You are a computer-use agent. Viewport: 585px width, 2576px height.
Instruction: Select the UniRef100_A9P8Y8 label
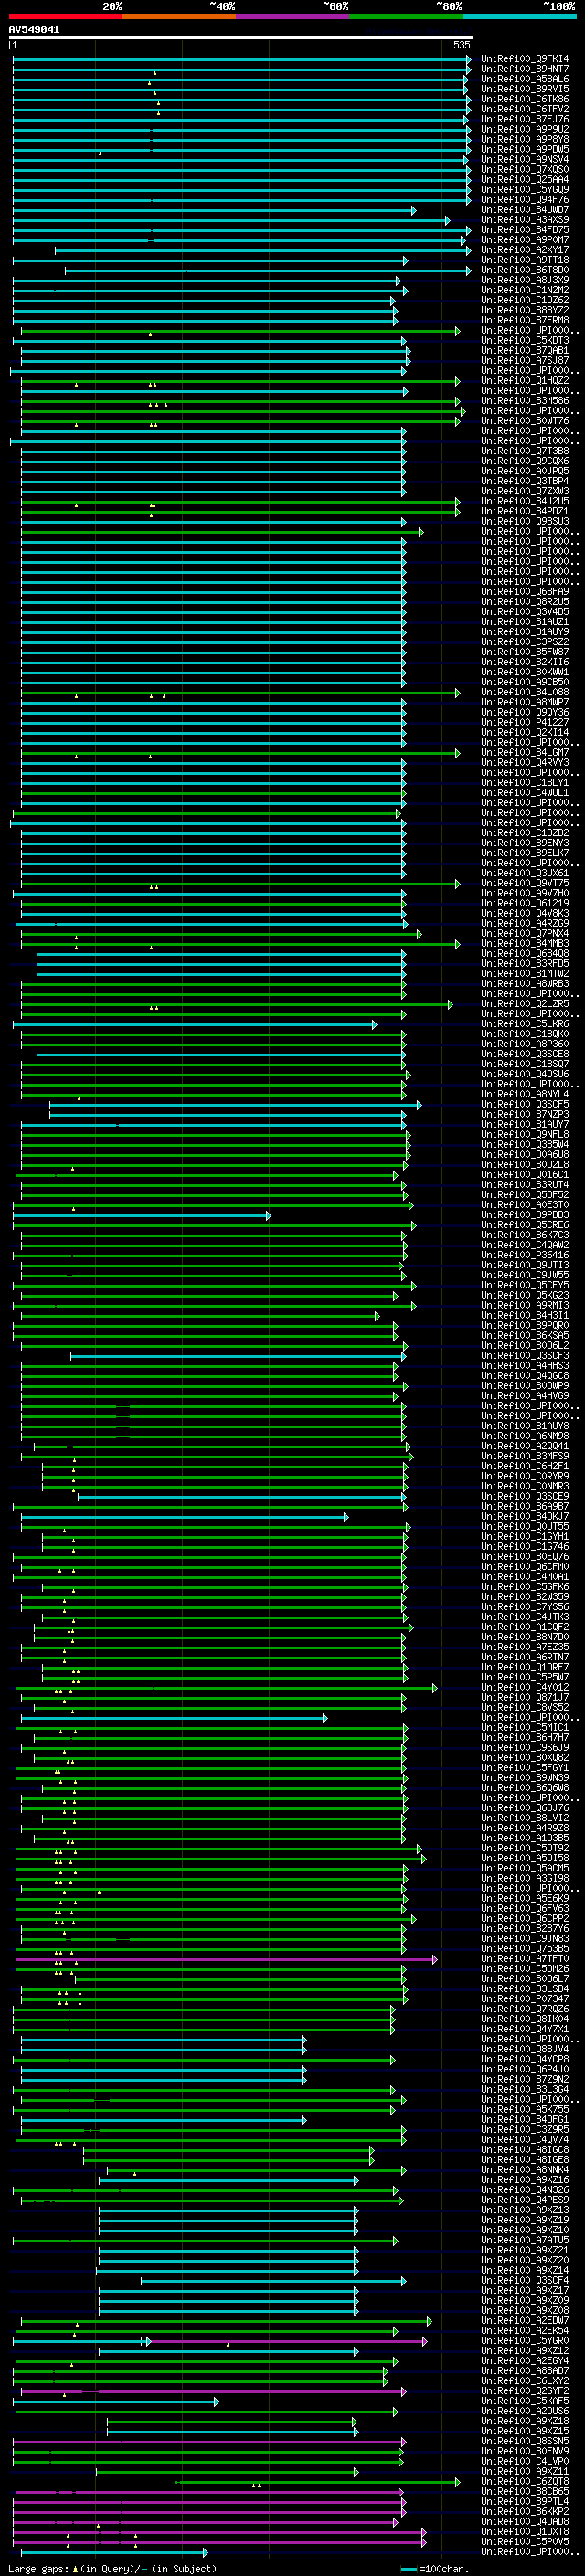[525, 139]
